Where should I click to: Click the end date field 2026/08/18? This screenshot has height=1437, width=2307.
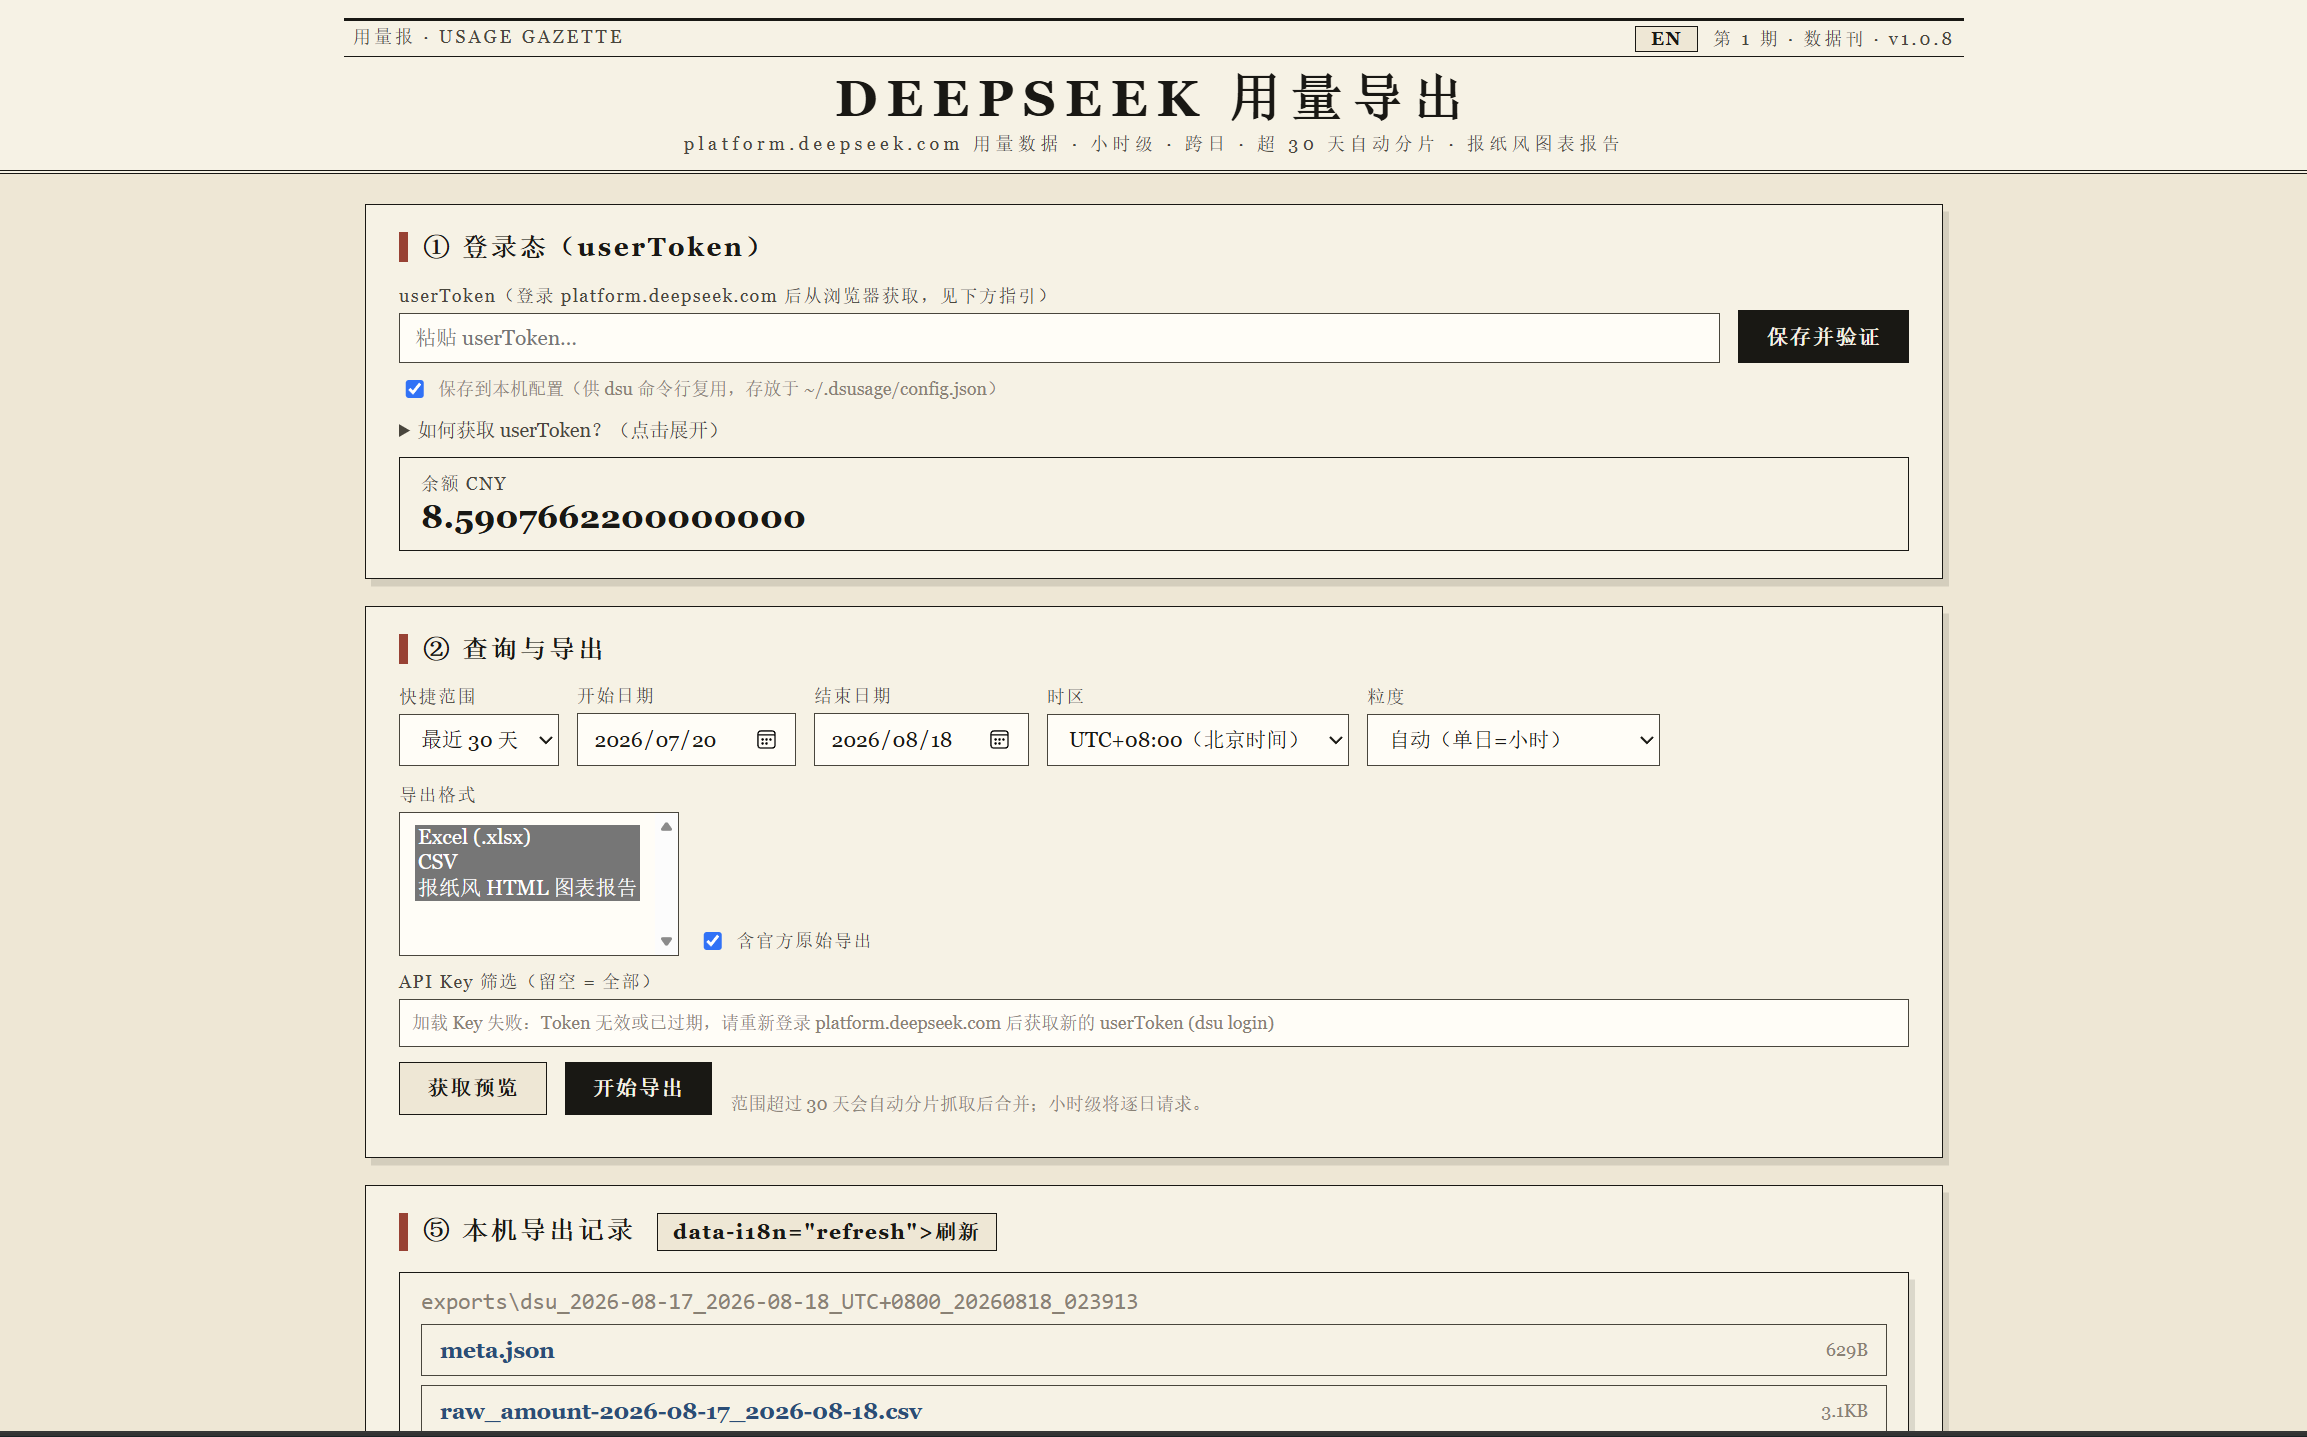(x=921, y=740)
